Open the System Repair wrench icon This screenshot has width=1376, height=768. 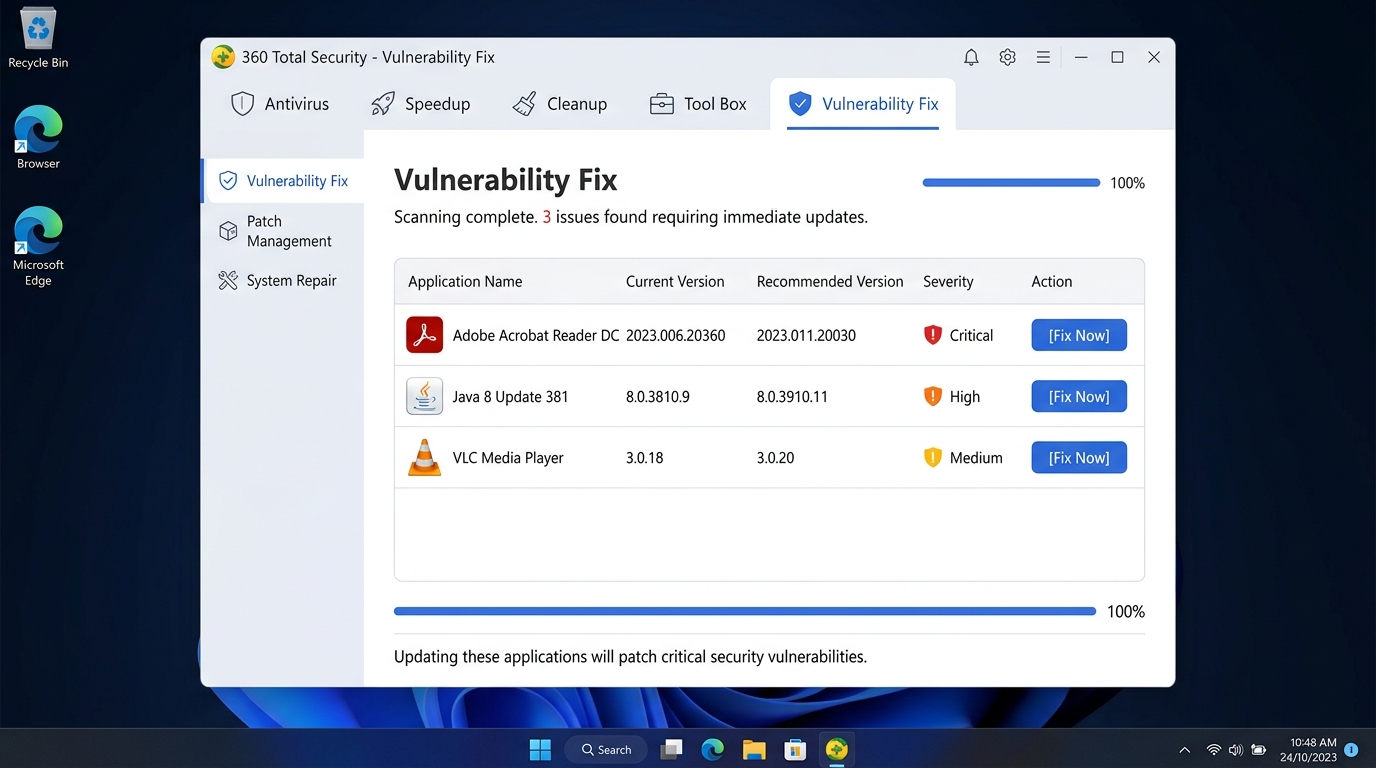pyautogui.click(x=228, y=280)
